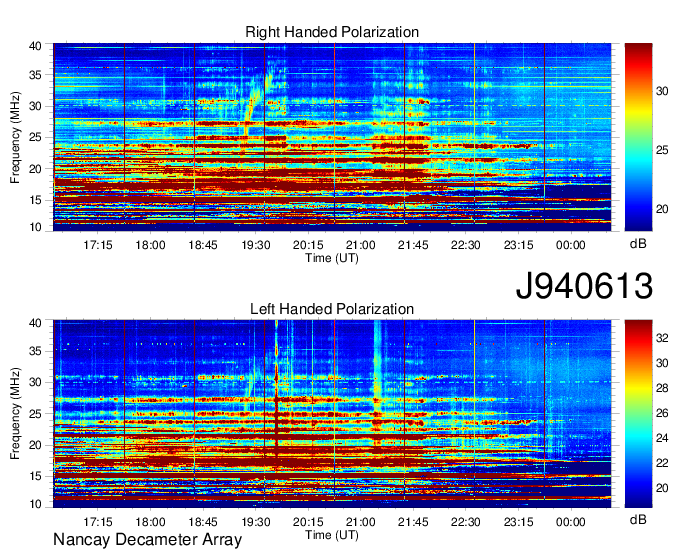Click the 40 MHz tick of Right Handed plot

pos(35,46)
